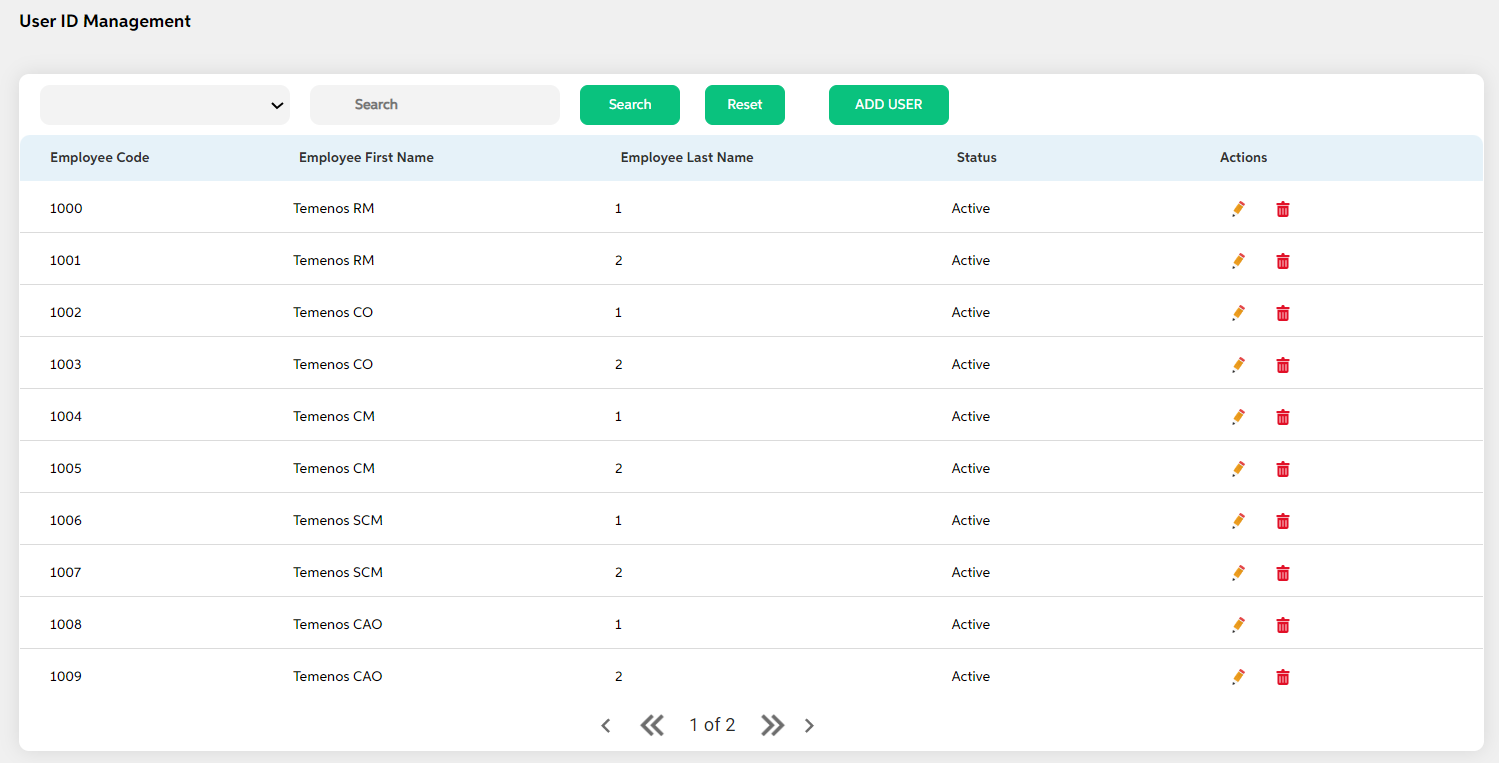Click Temenos CM in row 1005
This screenshot has height=763, width=1499.
tap(334, 468)
